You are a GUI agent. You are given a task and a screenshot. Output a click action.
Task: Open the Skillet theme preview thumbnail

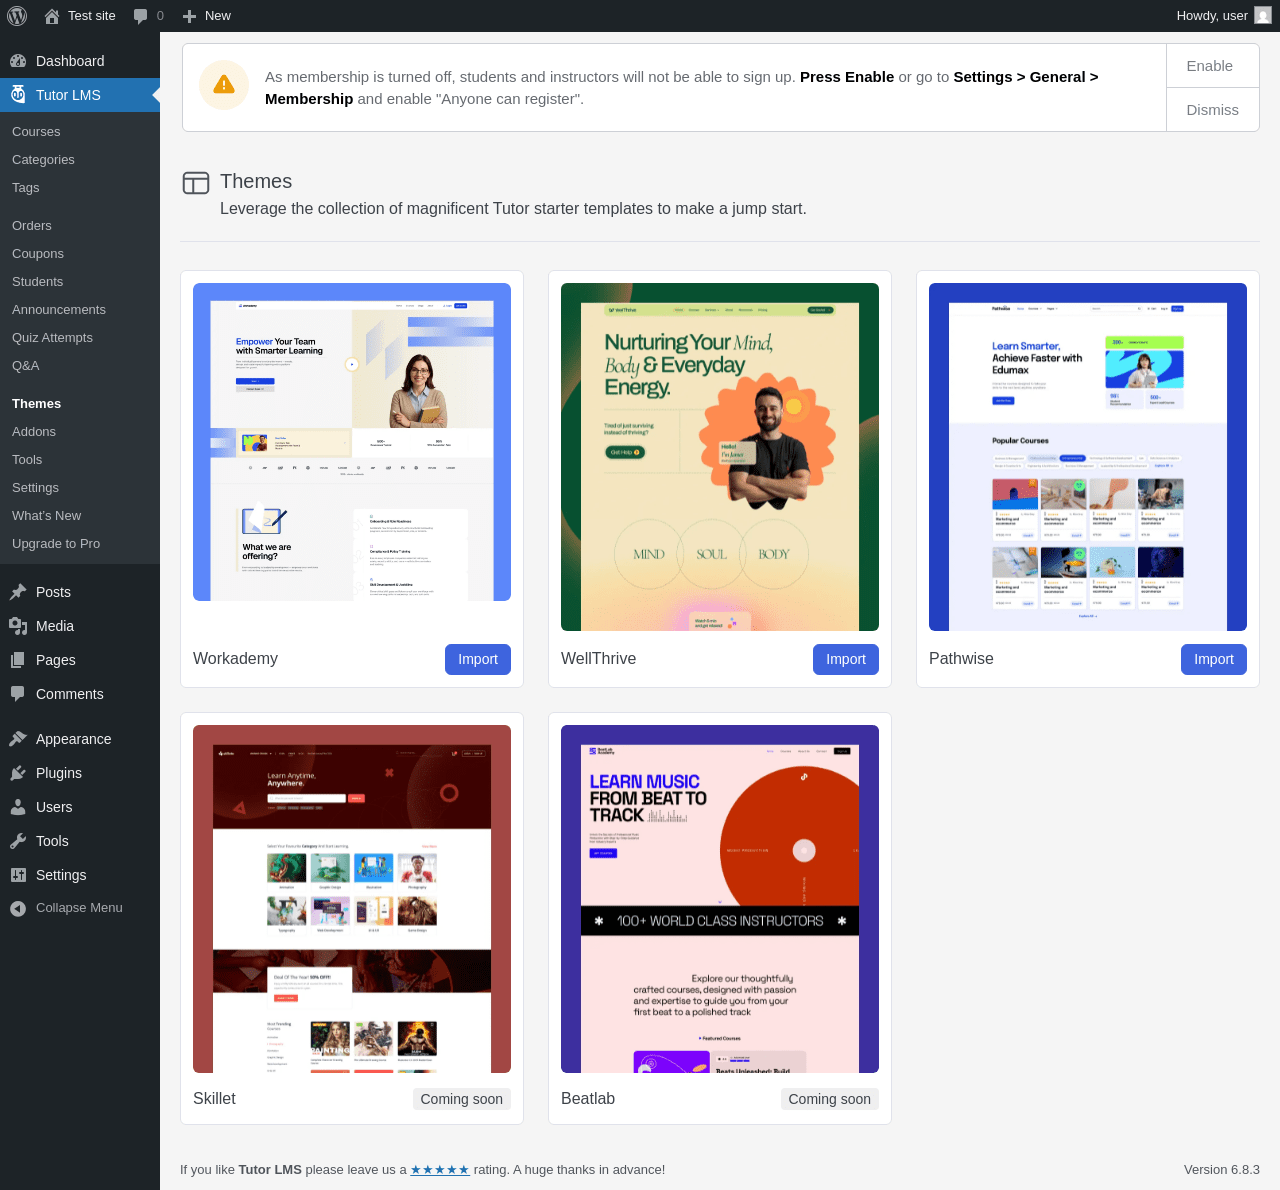click(x=352, y=899)
